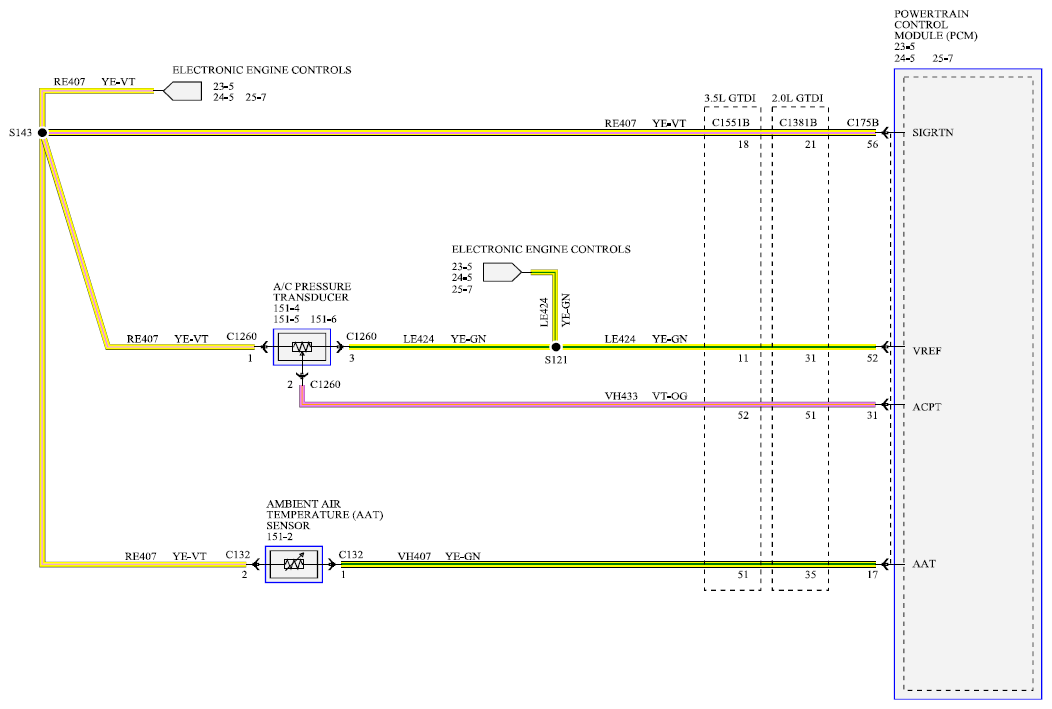Click the off-page connector arrow feeding splice S121
The width and height of the screenshot is (1052, 709).
(502, 272)
